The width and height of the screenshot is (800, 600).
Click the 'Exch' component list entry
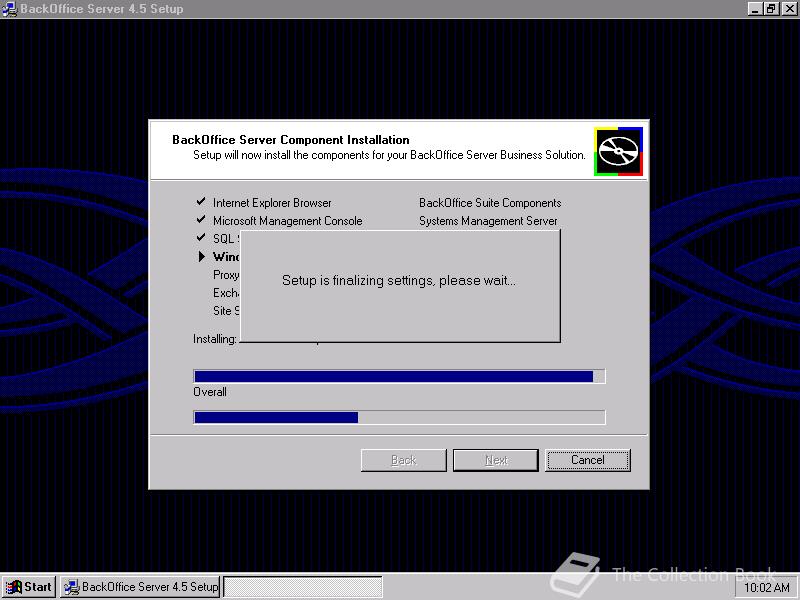226,293
